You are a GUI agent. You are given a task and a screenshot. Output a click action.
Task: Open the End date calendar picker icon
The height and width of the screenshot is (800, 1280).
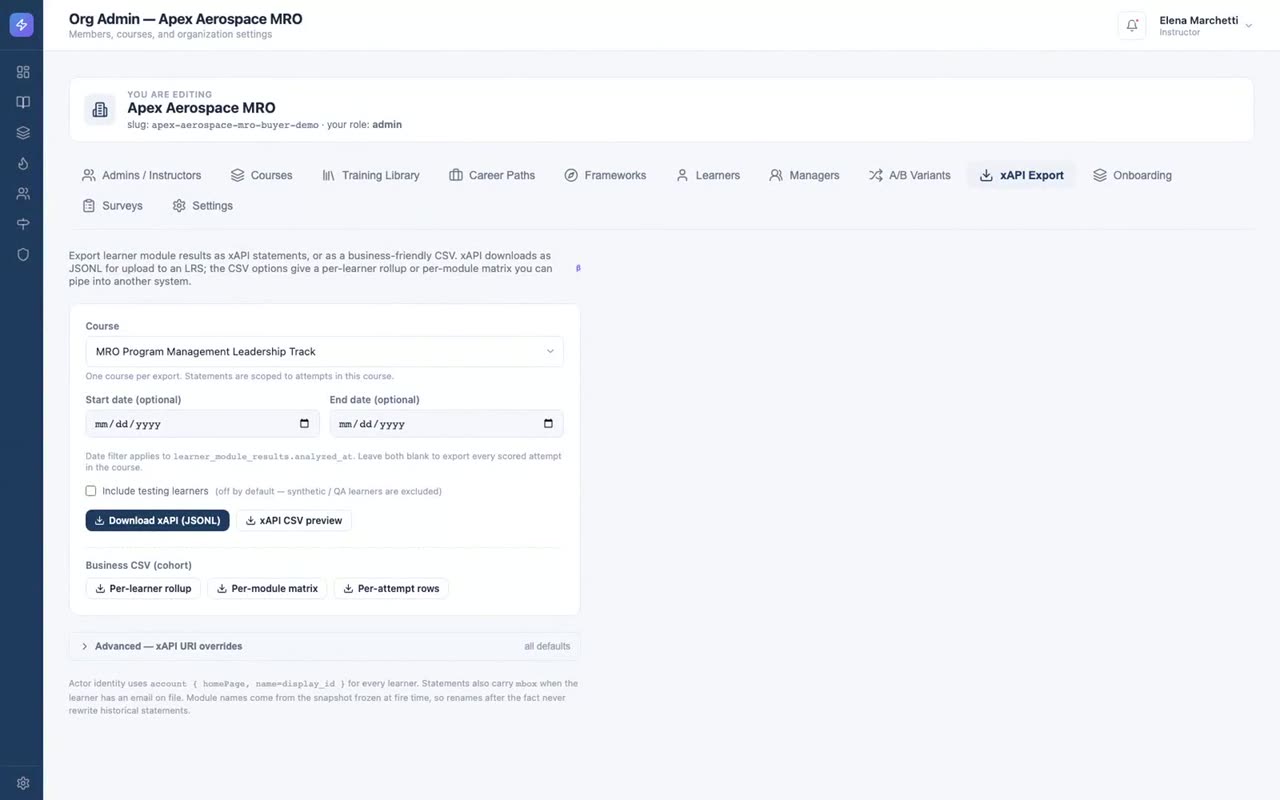click(x=548, y=424)
